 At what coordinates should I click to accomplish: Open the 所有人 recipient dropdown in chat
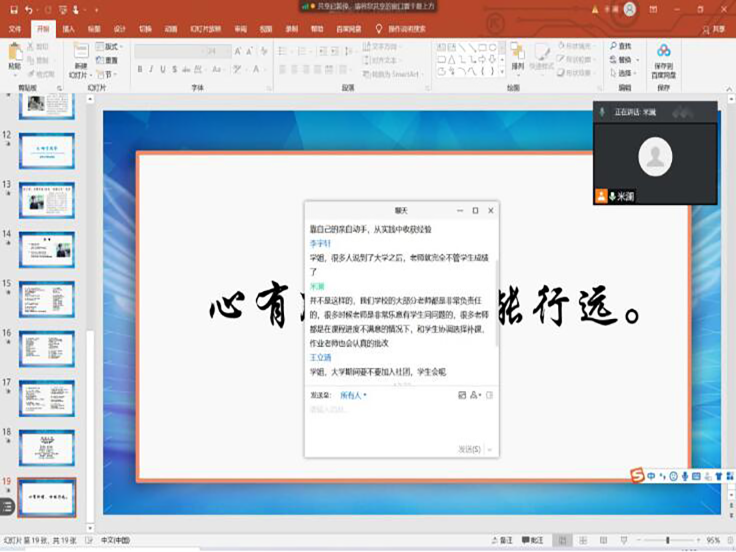(354, 395)
